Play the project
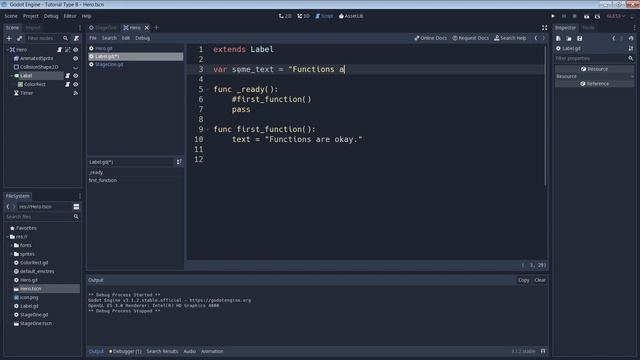This screenshot has height=360, width=640. [553, 16]
